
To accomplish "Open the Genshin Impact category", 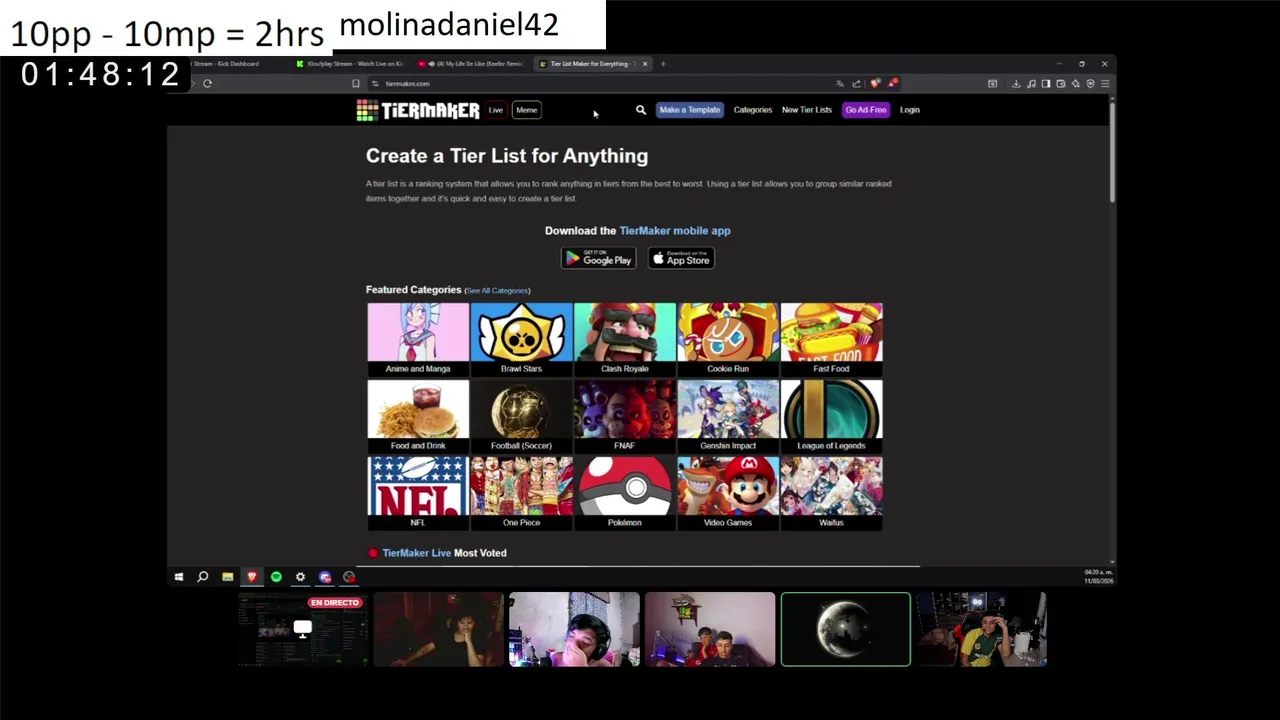I will point(728,416).
